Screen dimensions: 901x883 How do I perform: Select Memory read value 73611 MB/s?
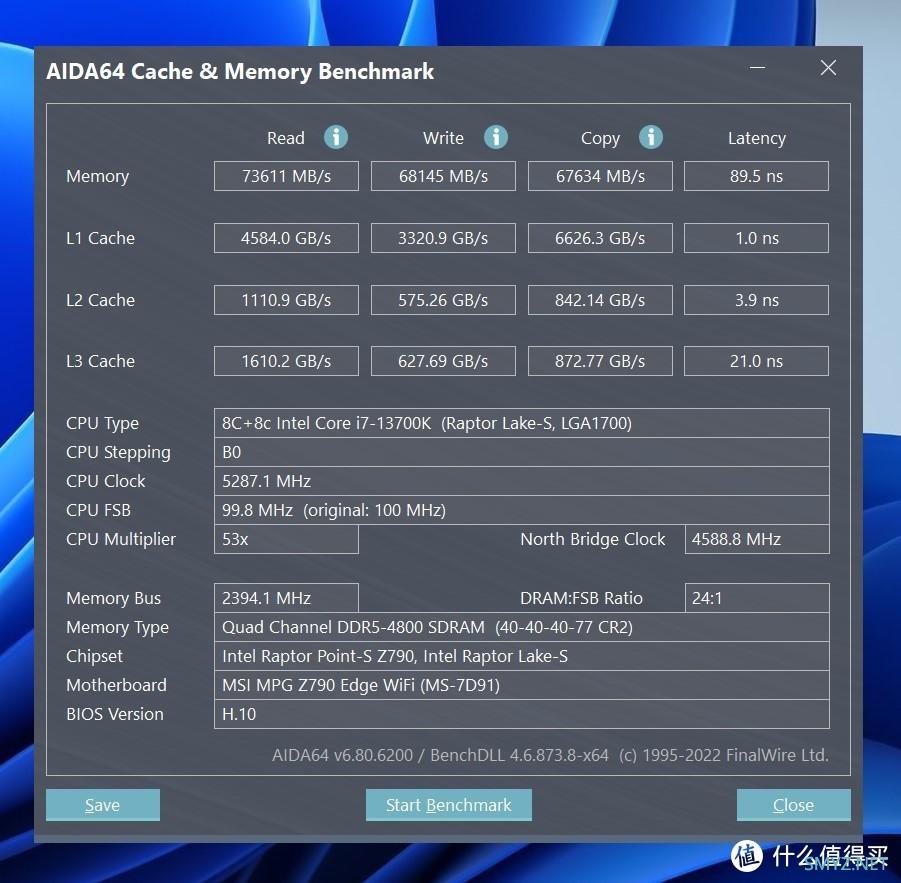point(286,176)
